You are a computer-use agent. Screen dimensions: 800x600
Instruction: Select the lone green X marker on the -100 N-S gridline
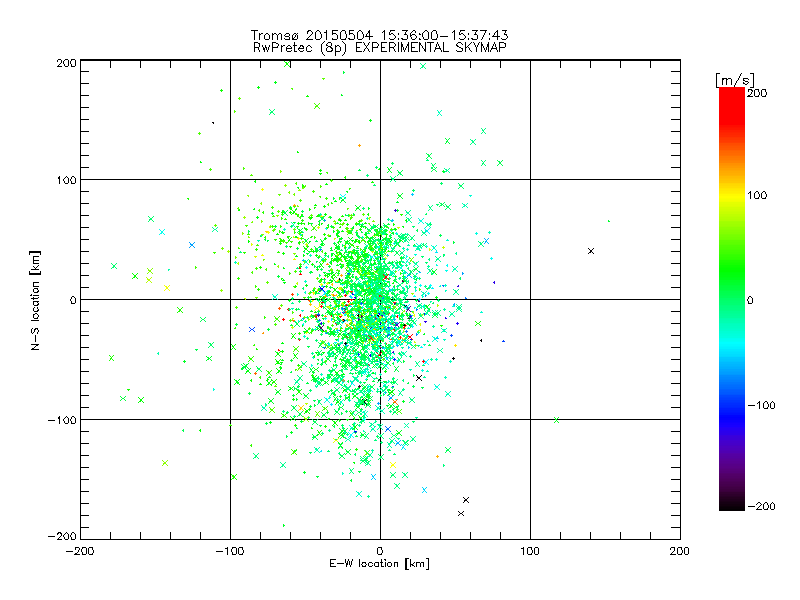point(556,420)
